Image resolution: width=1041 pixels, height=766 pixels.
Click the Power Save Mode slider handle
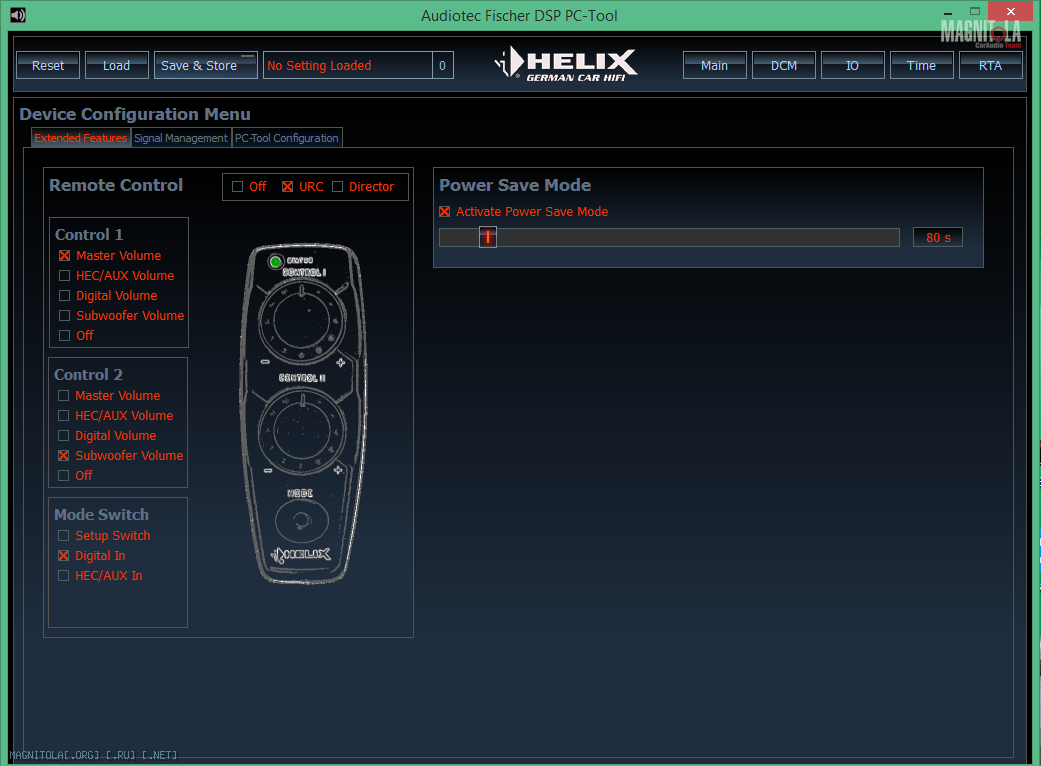coord(488,237)
